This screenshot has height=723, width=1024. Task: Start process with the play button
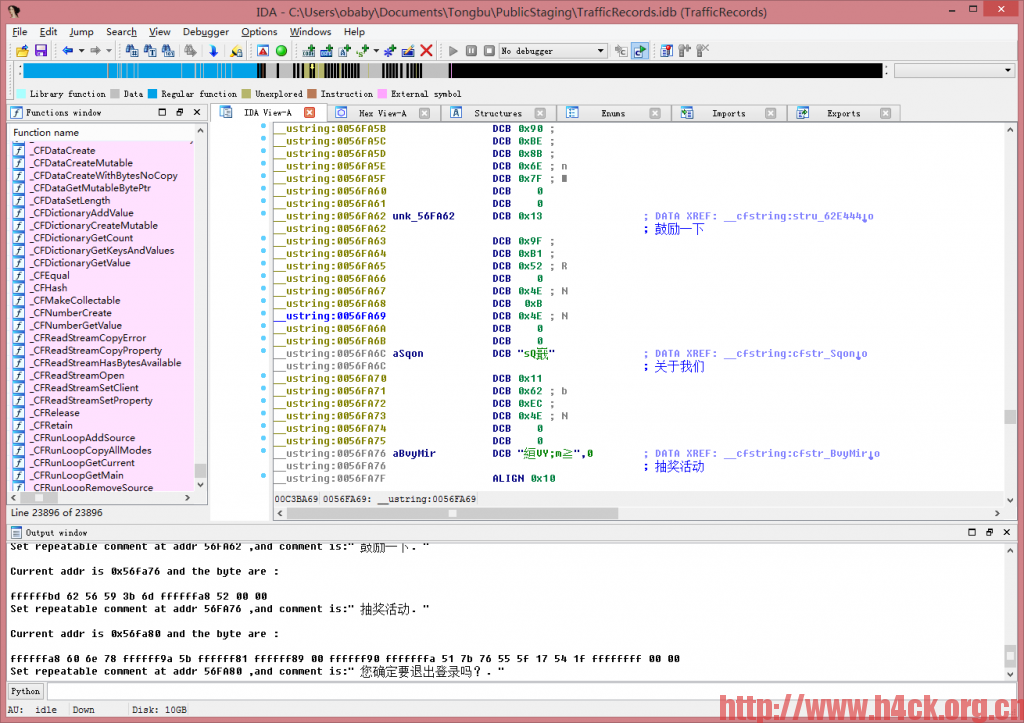click(453, 51)
